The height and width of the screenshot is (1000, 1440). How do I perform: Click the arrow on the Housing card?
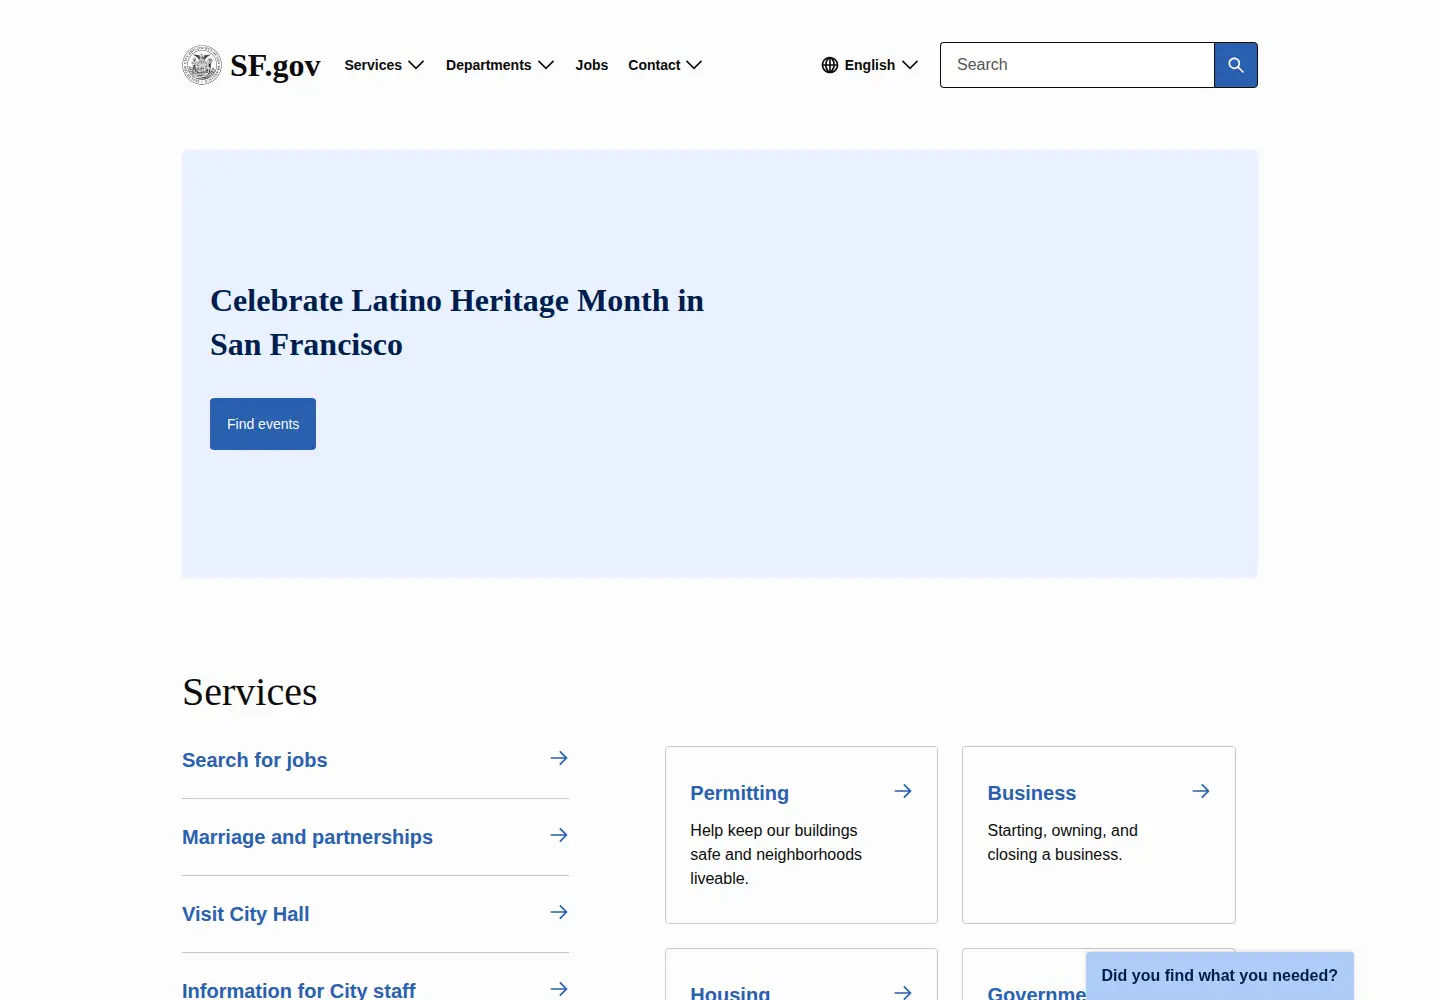(x=903, y=992)
